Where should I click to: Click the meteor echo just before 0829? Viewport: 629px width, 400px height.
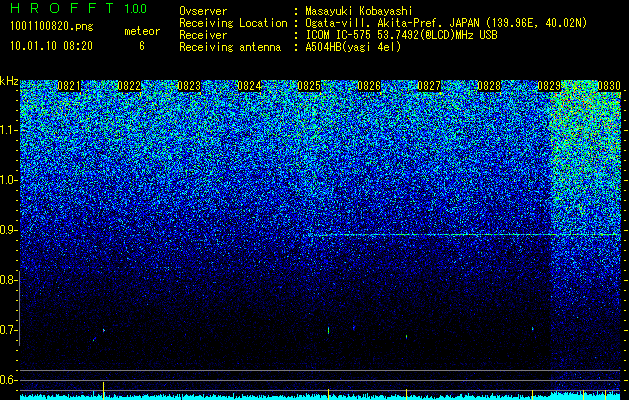[x=532, y=329]
